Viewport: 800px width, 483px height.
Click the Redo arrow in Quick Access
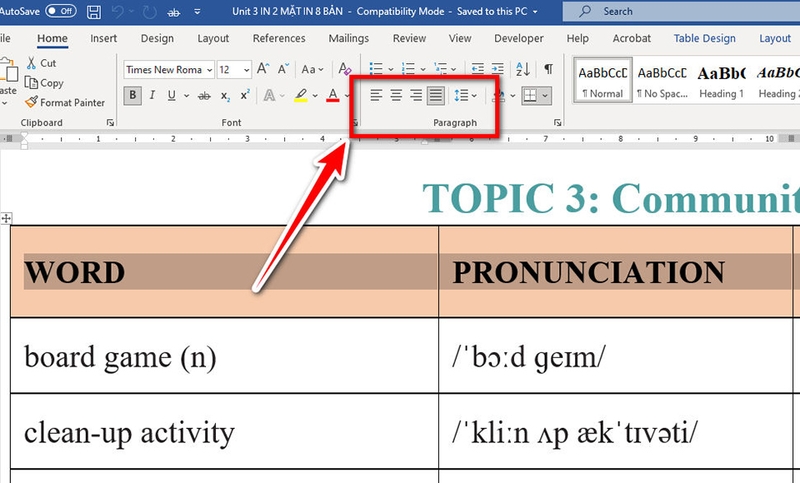click(149, 12)
